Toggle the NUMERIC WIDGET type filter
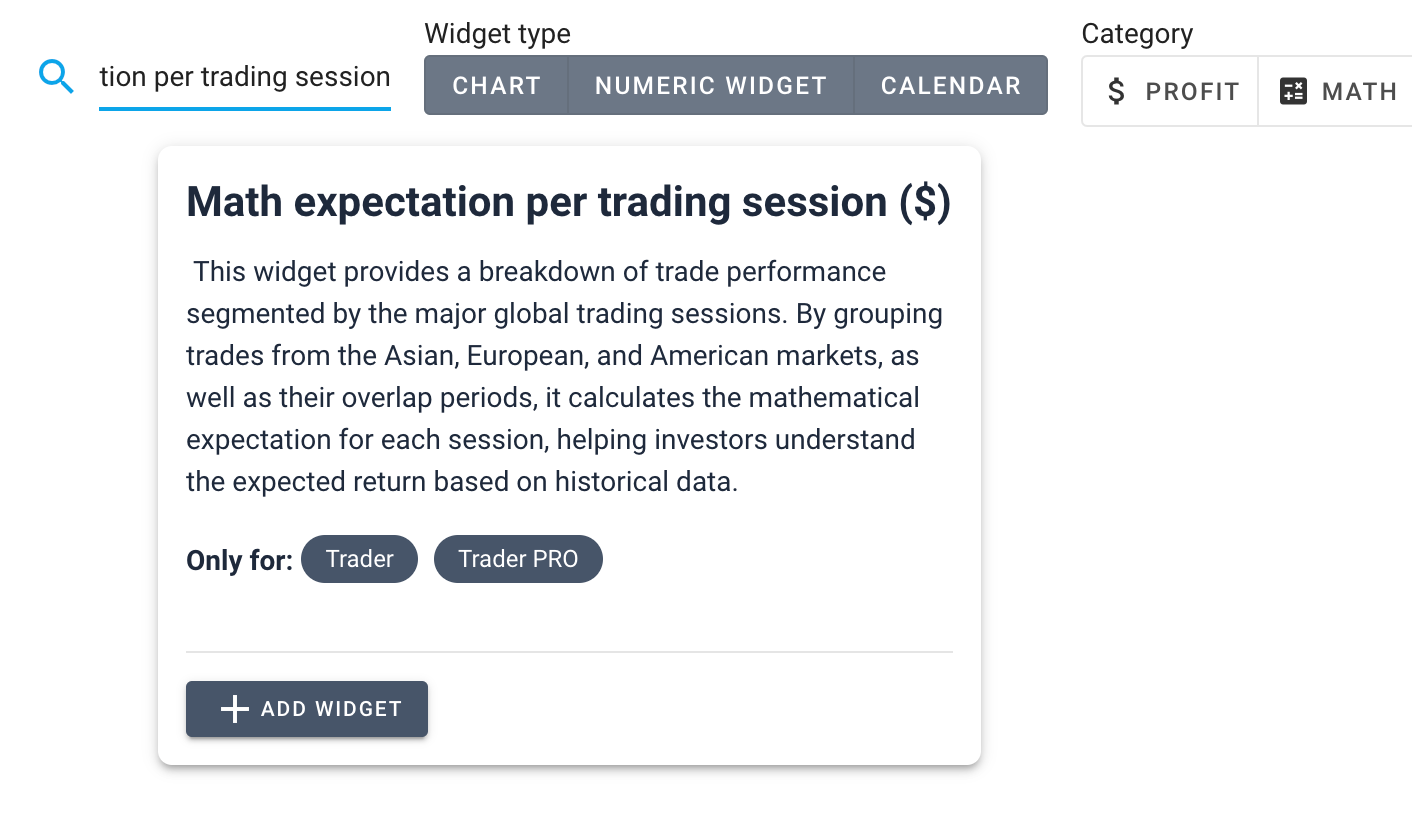Viewport: 1412px width, 832px height. tap(711, 85)
